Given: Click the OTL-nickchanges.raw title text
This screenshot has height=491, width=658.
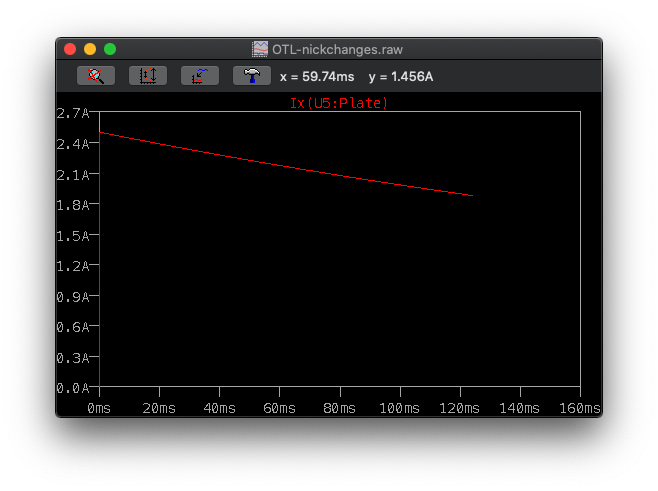Looking at the screenshot, I should tap(337, 50).
